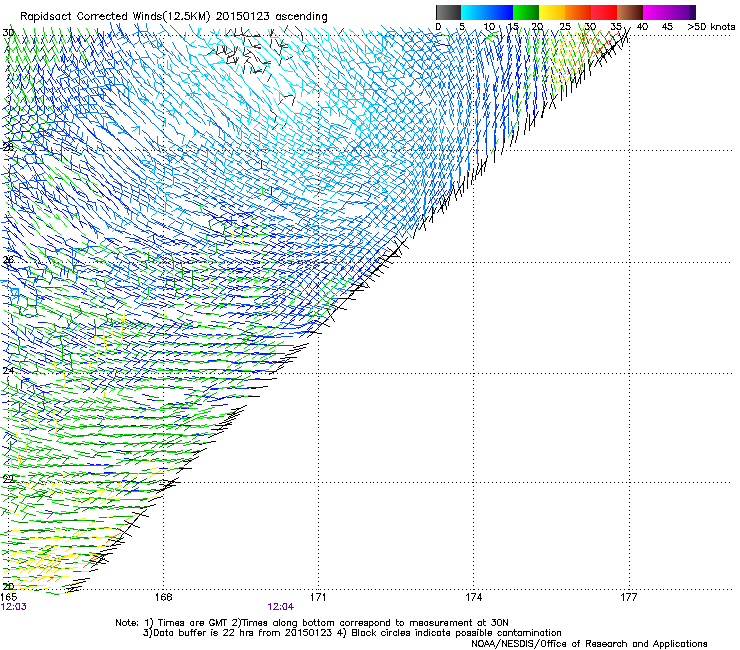The width and height of the screenshot is (740, 650).
Task: Click the '45' legend scale label
Action: pos(667,27)
